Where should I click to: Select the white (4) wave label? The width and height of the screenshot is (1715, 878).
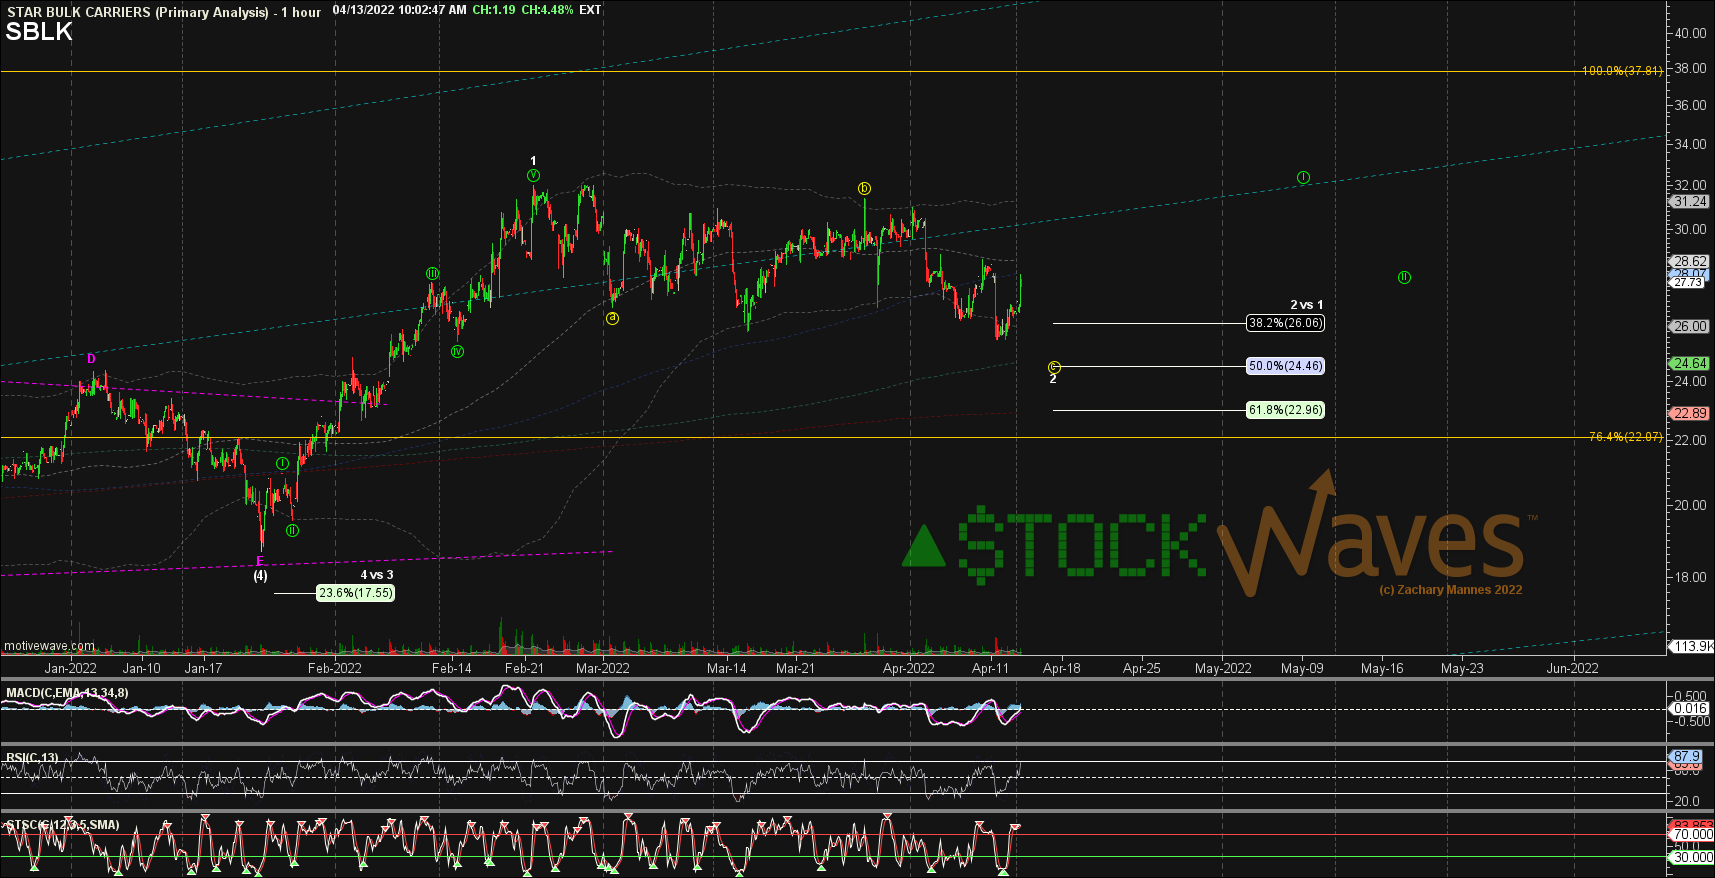point(260,576)
